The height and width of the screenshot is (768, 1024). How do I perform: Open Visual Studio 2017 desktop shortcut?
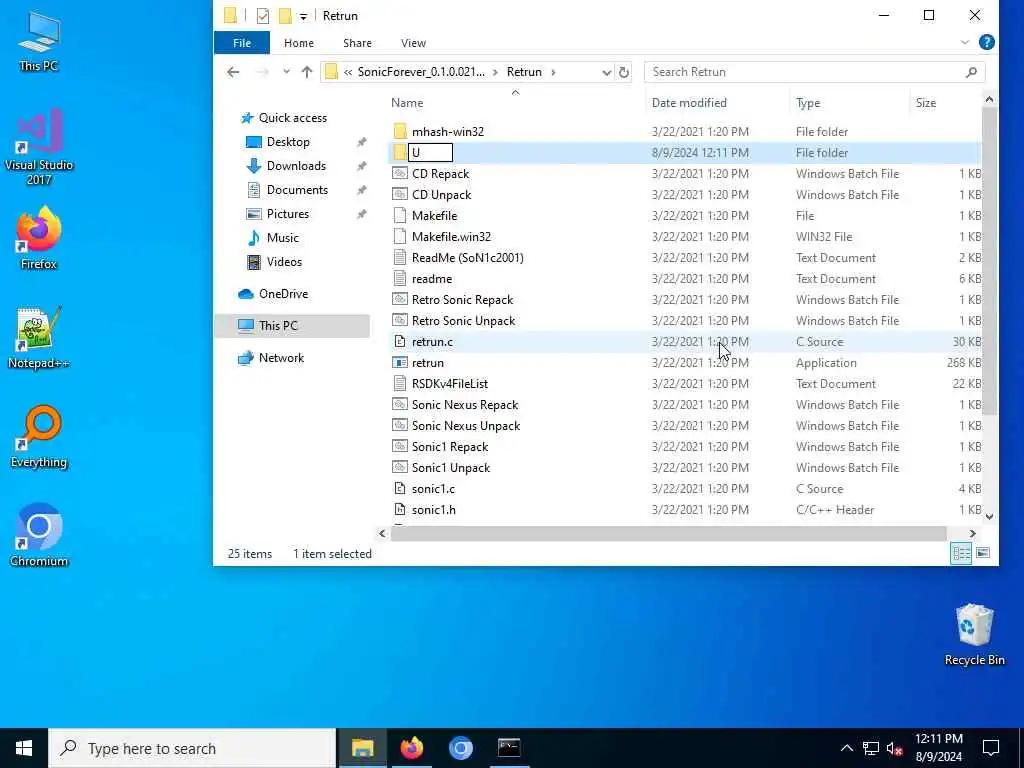(x=39, y=148)
